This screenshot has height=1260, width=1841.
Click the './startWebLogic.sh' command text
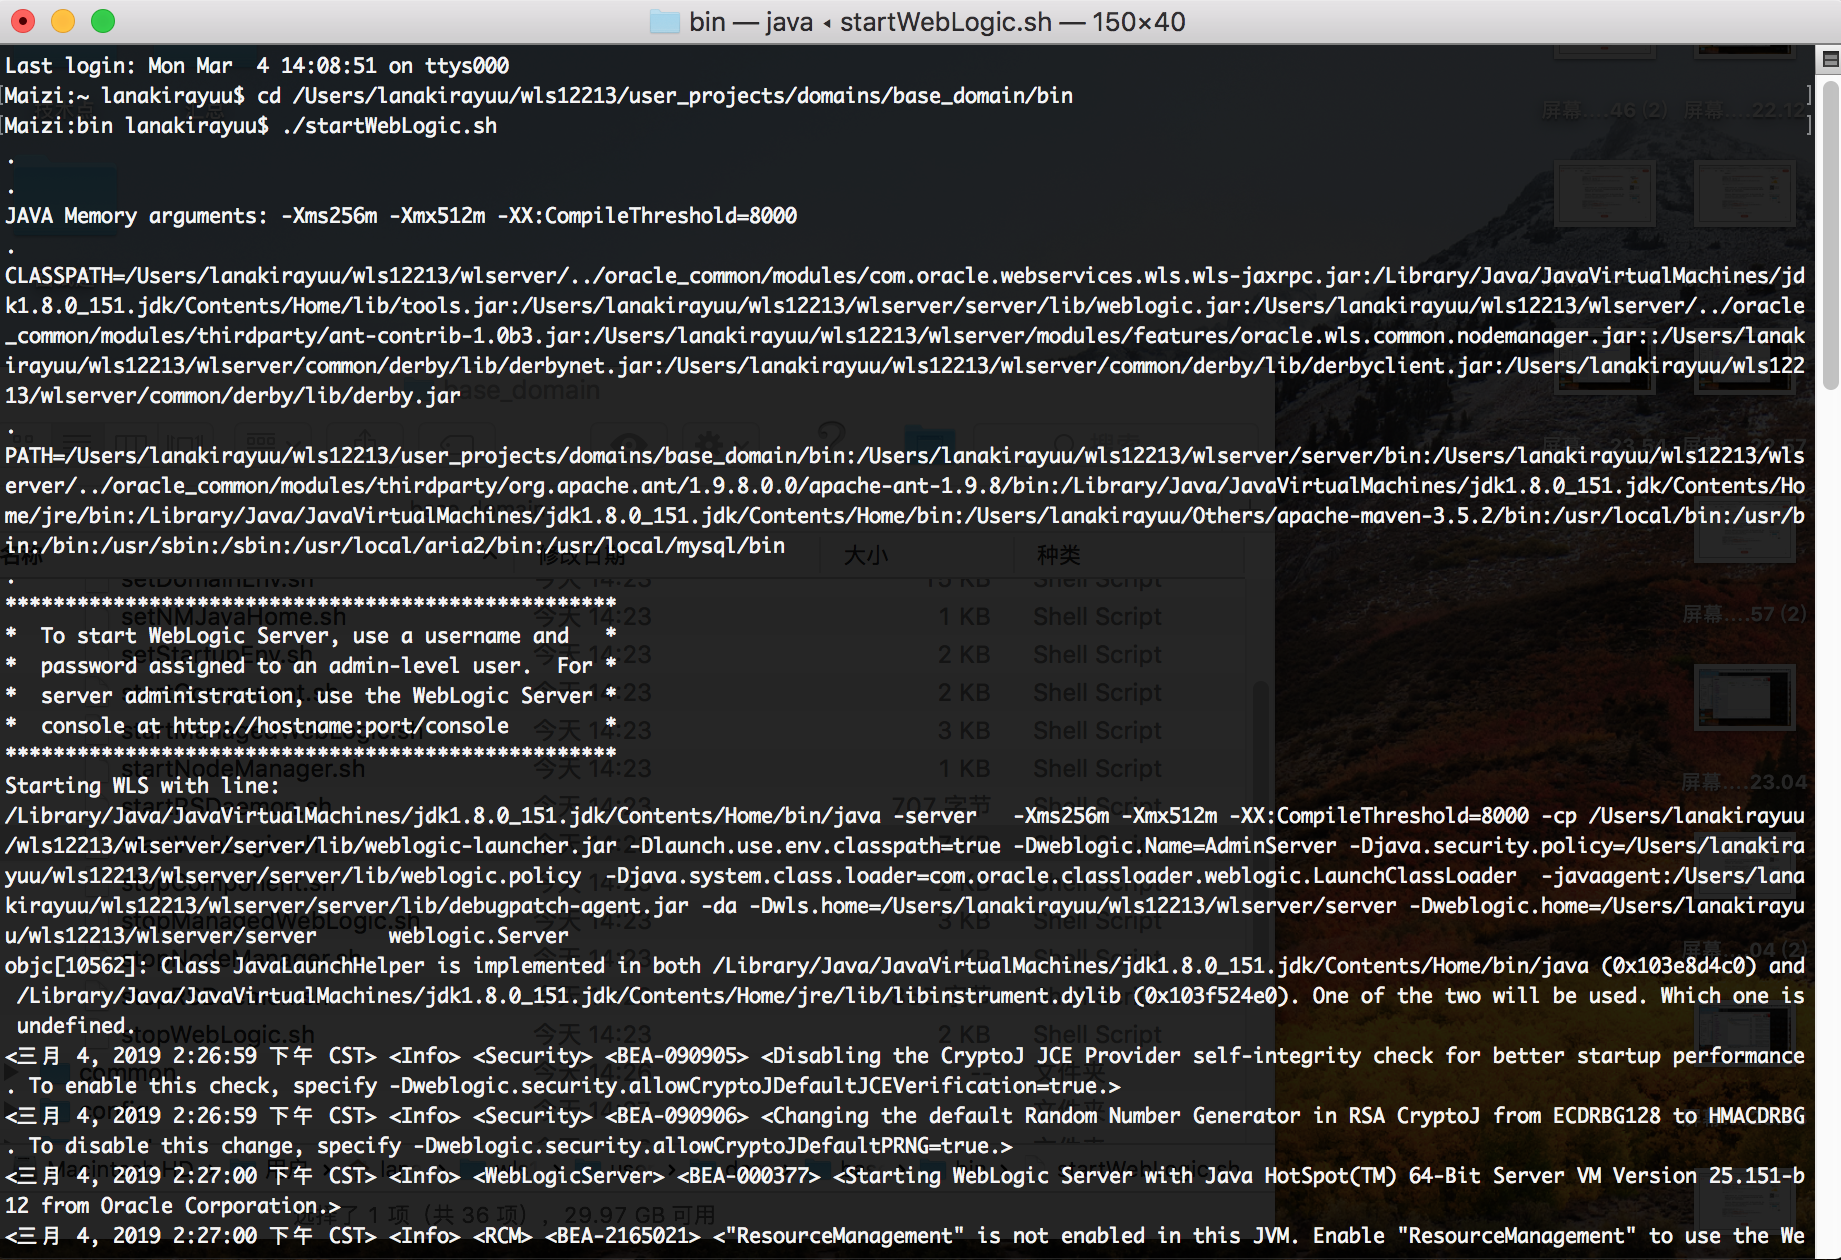point(389,126)
